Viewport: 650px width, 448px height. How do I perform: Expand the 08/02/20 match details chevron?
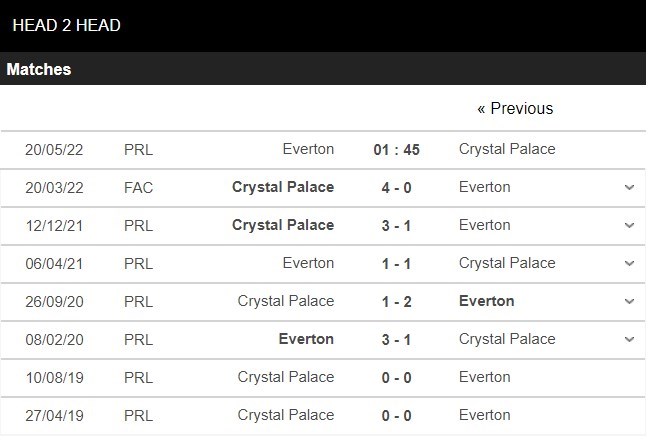629,339
